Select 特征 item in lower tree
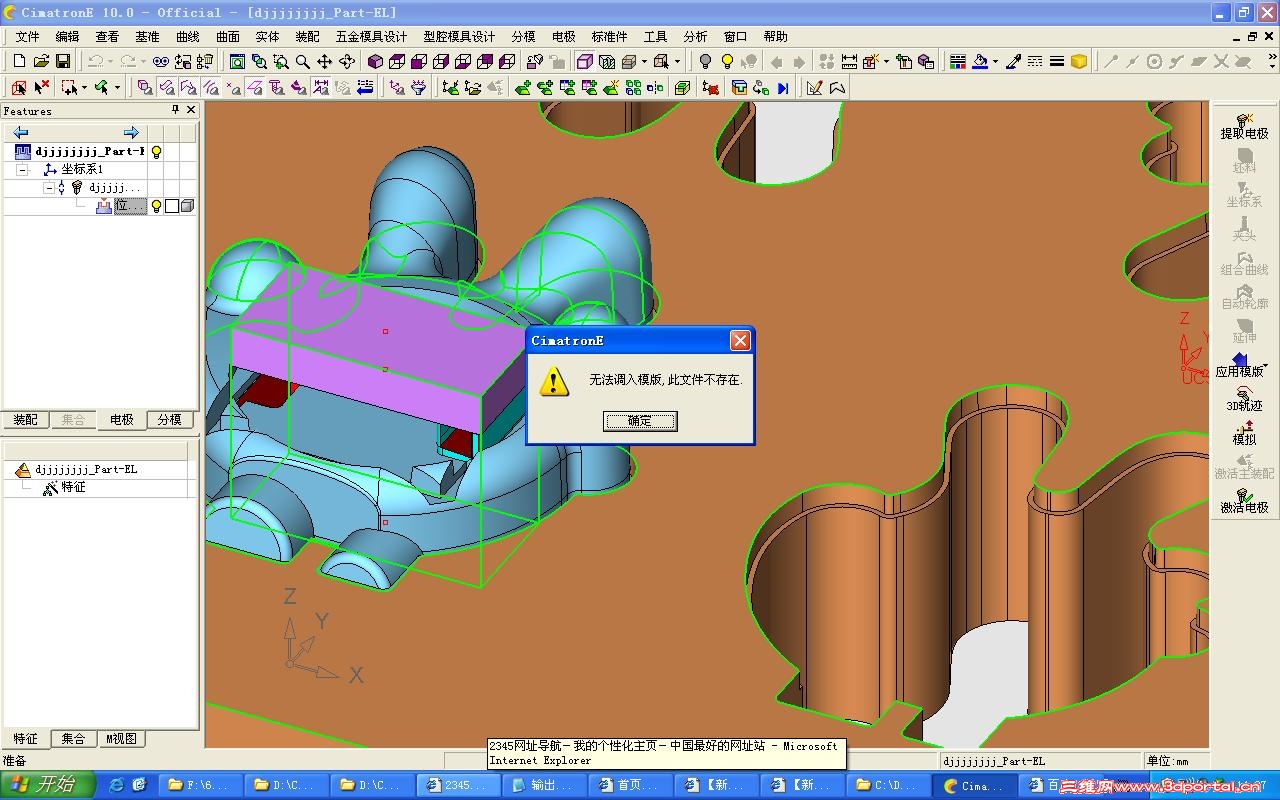The image size is (1280, 800). pos(73,488)
